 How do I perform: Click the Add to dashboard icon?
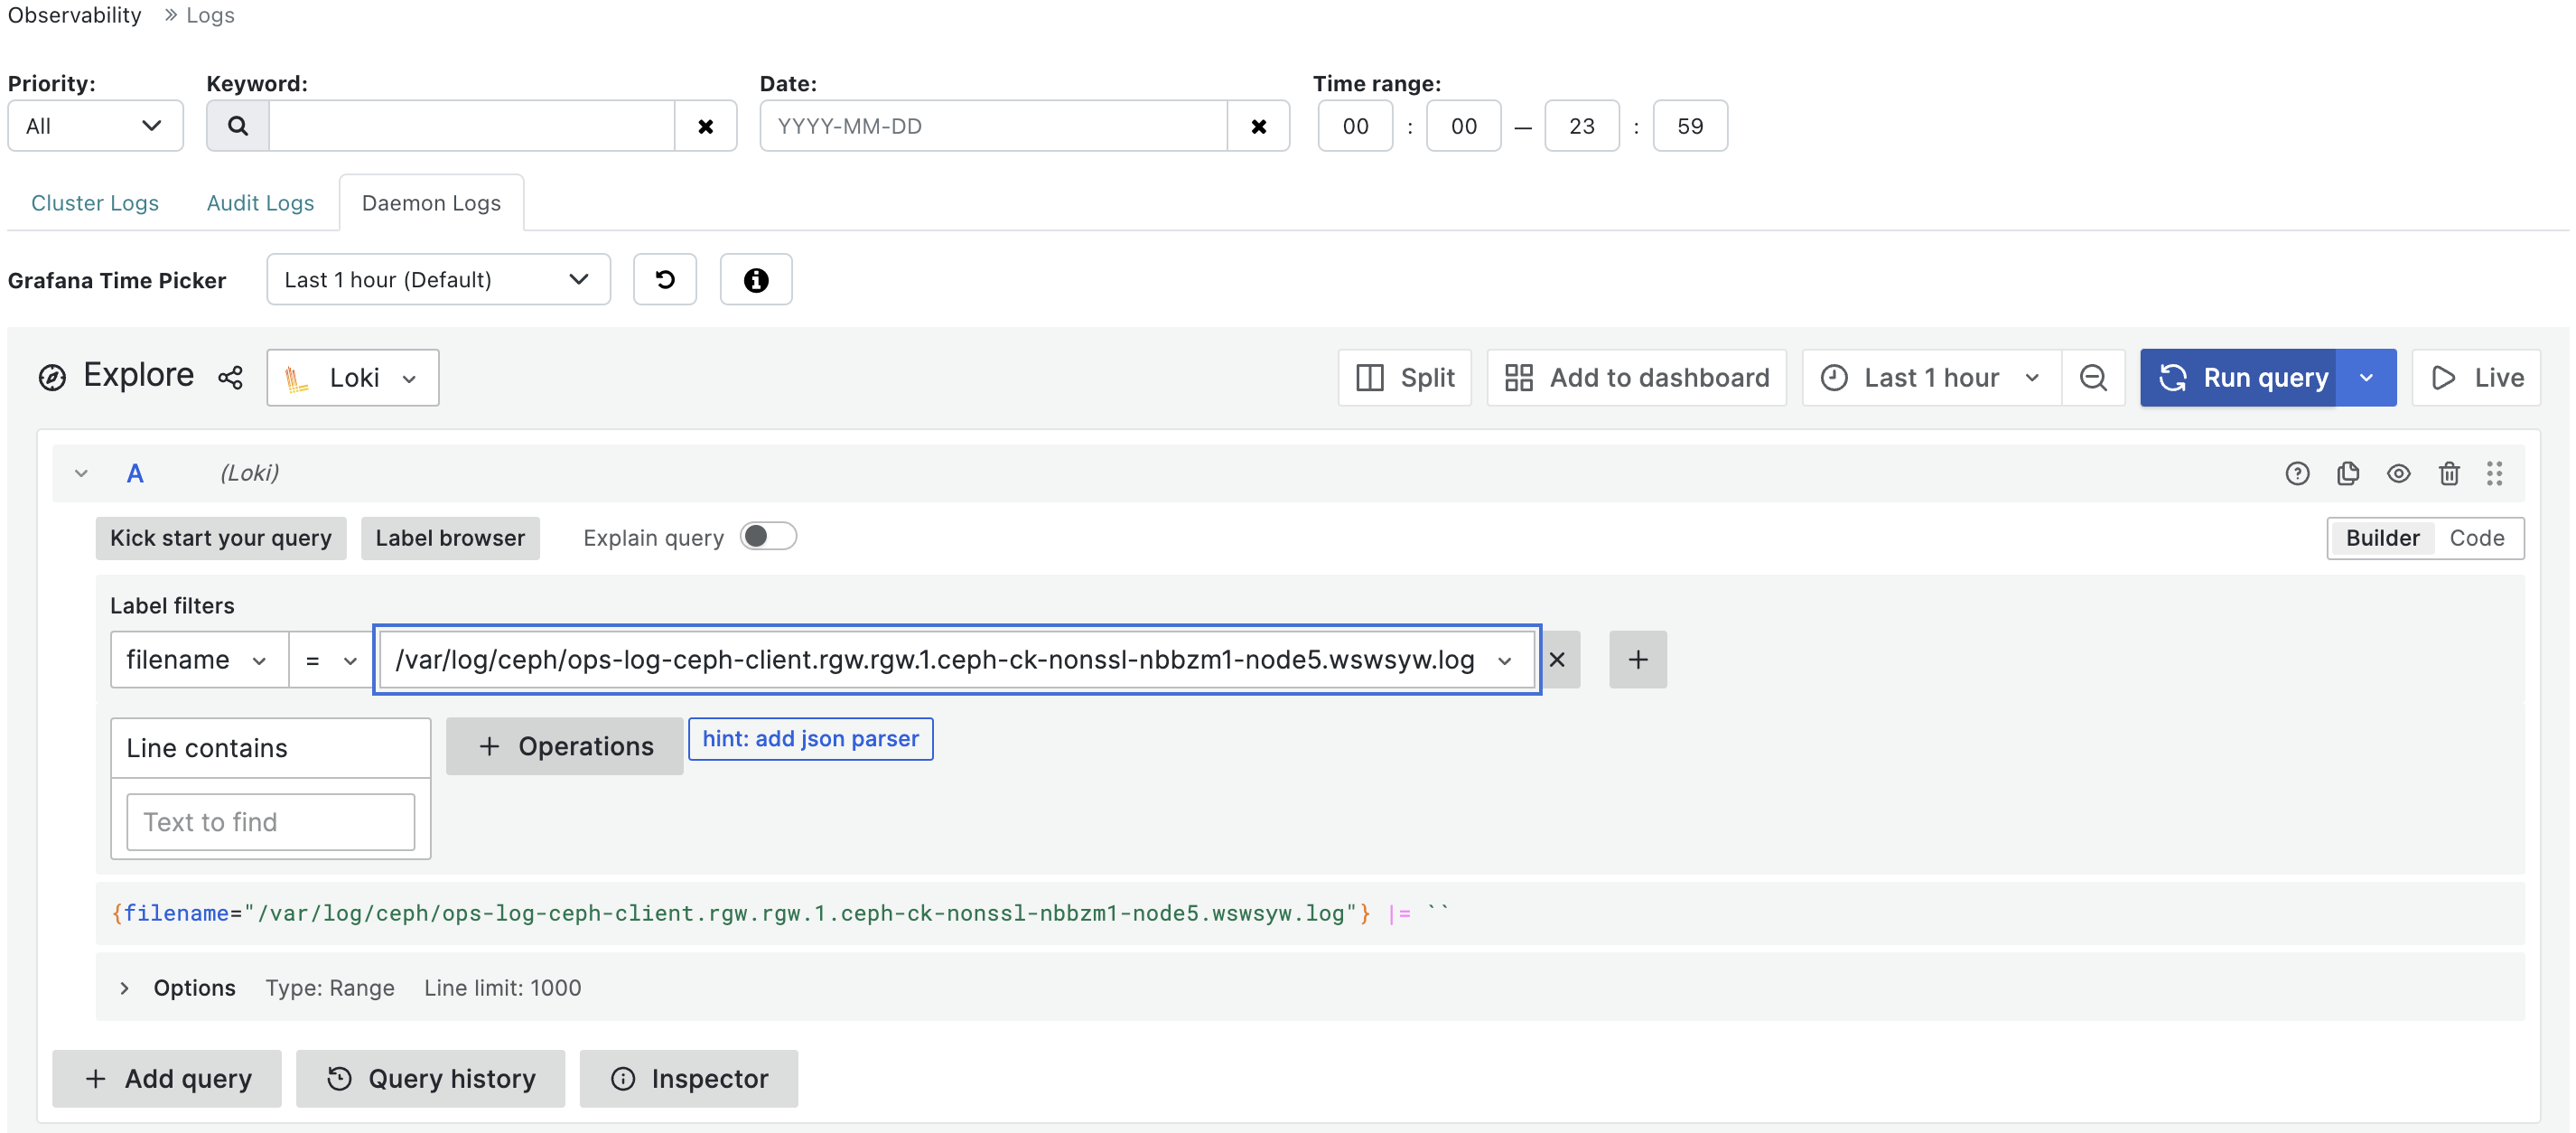1517,377
